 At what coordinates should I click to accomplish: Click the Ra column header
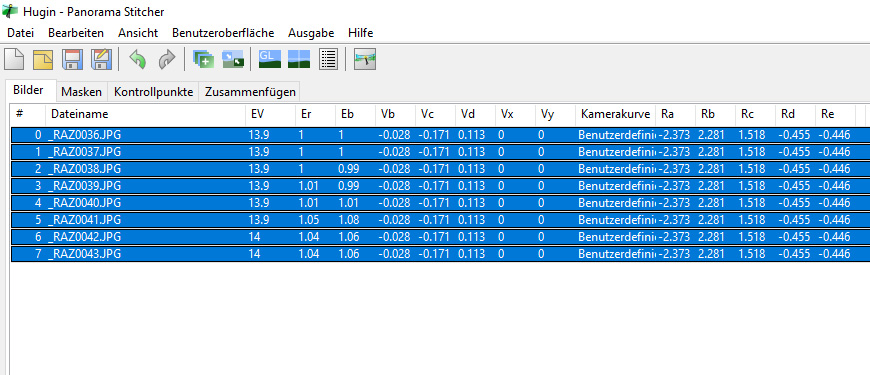[x=675, y=114]
